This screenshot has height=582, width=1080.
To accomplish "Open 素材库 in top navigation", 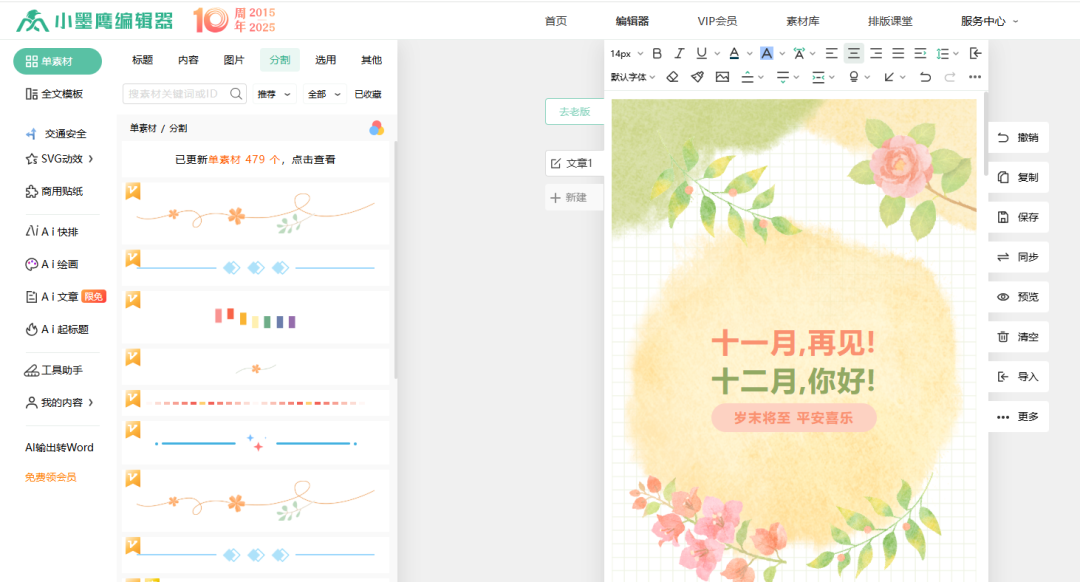I will pyautogui.click(x=803, y=21).
